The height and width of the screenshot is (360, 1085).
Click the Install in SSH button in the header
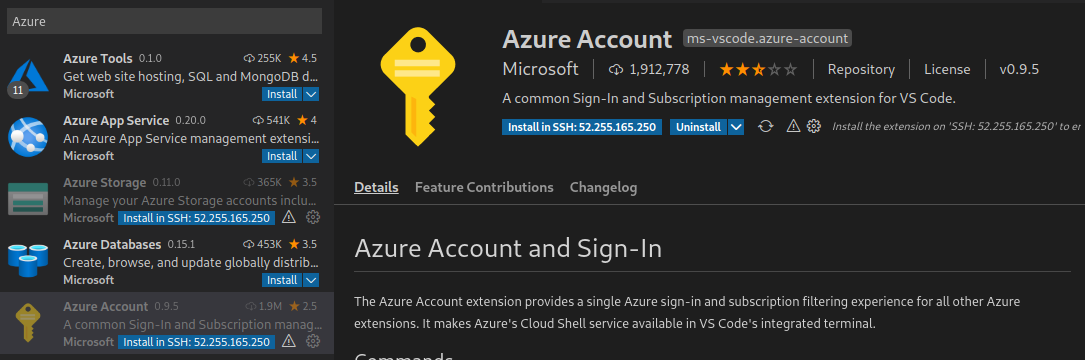(582, 127)
